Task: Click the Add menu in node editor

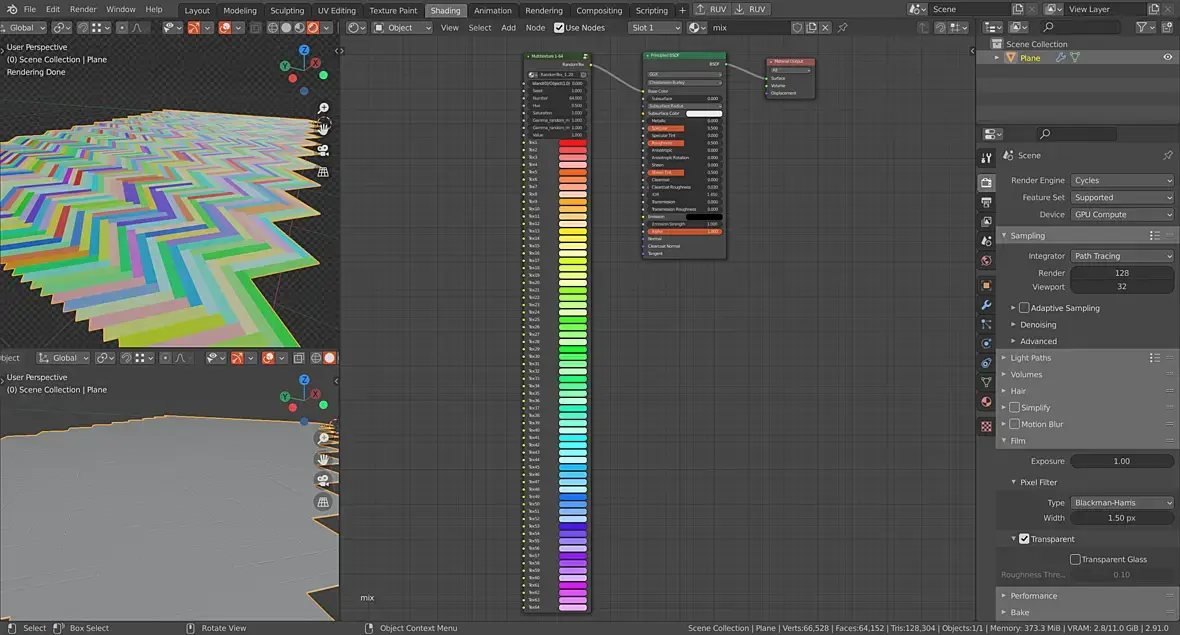Action: 509,28
